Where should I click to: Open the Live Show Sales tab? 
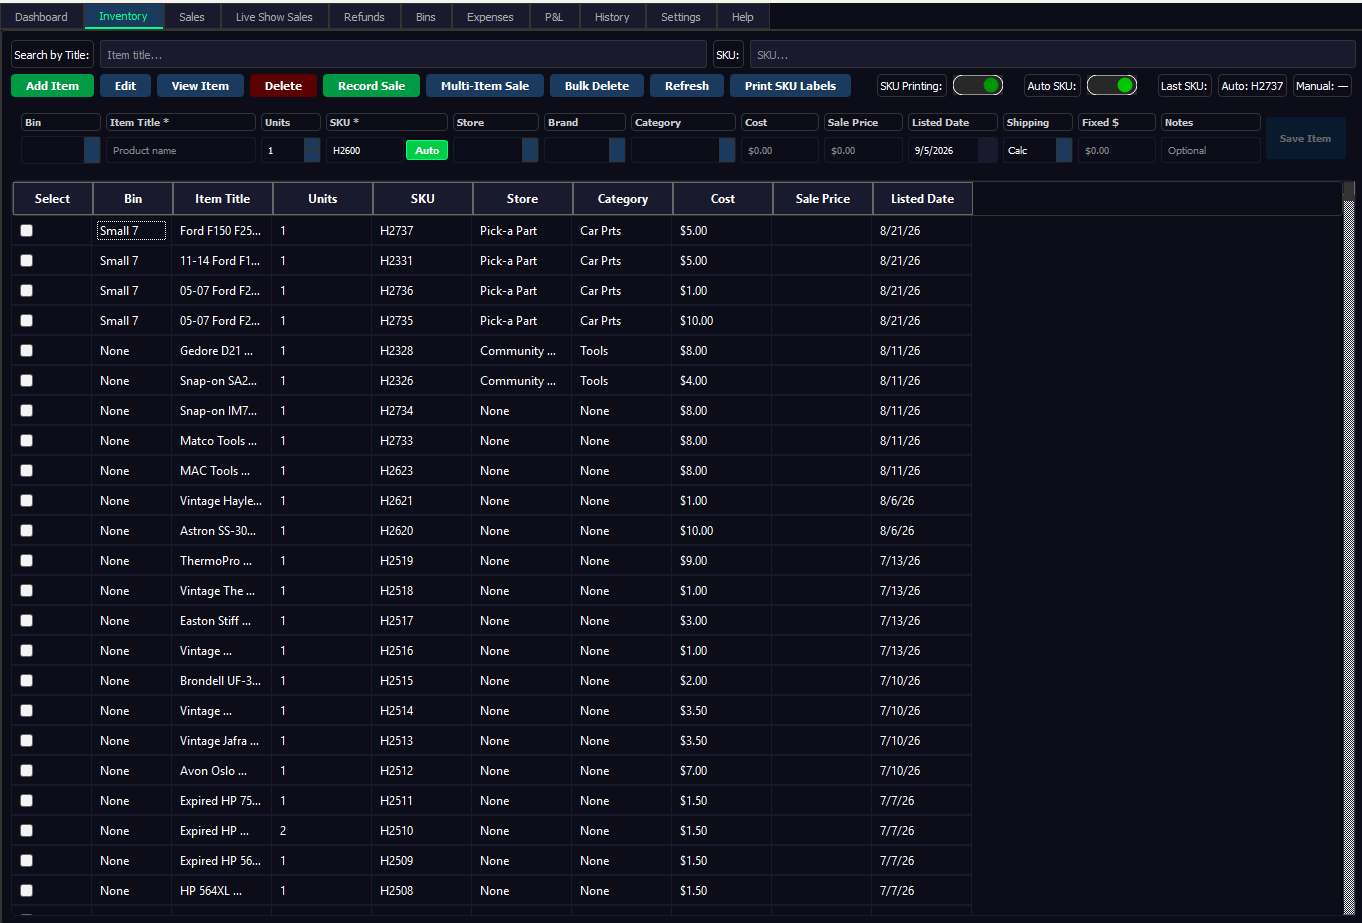274,17
